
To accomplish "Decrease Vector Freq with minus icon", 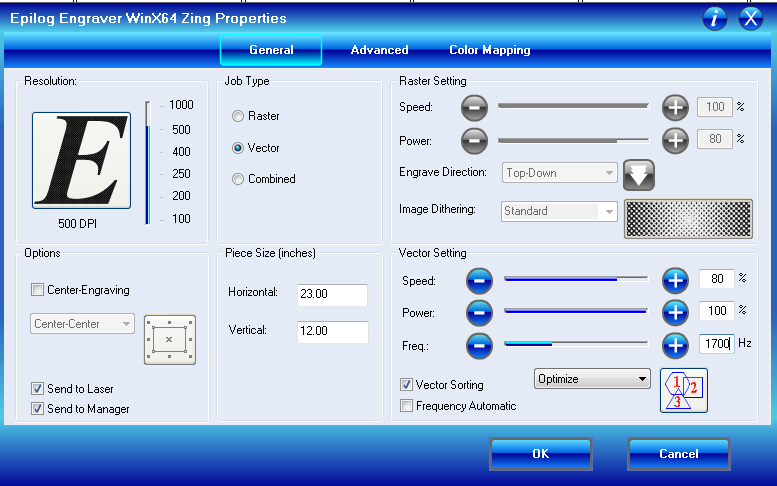I will [479, 345].
